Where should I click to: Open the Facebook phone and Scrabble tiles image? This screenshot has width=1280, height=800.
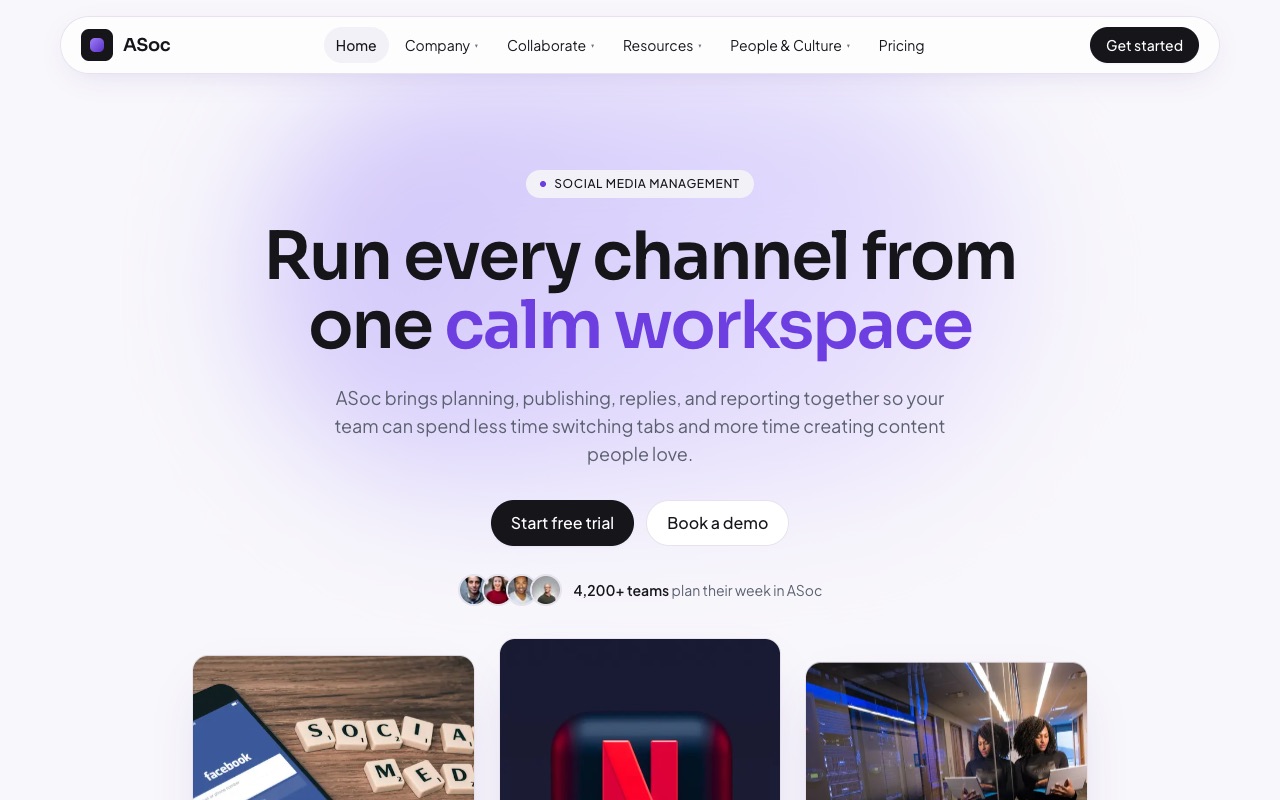[333, 728]
